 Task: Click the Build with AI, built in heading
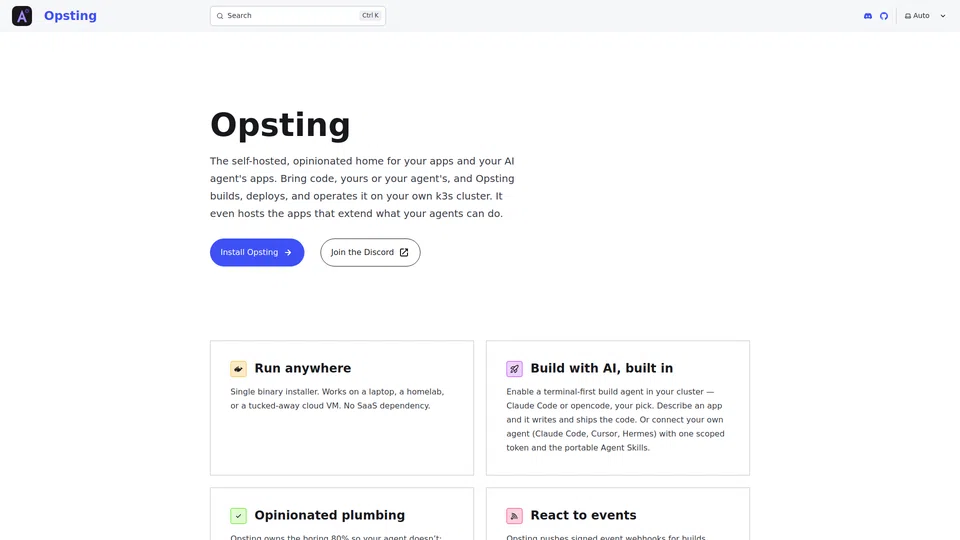(x=601, y=368)
